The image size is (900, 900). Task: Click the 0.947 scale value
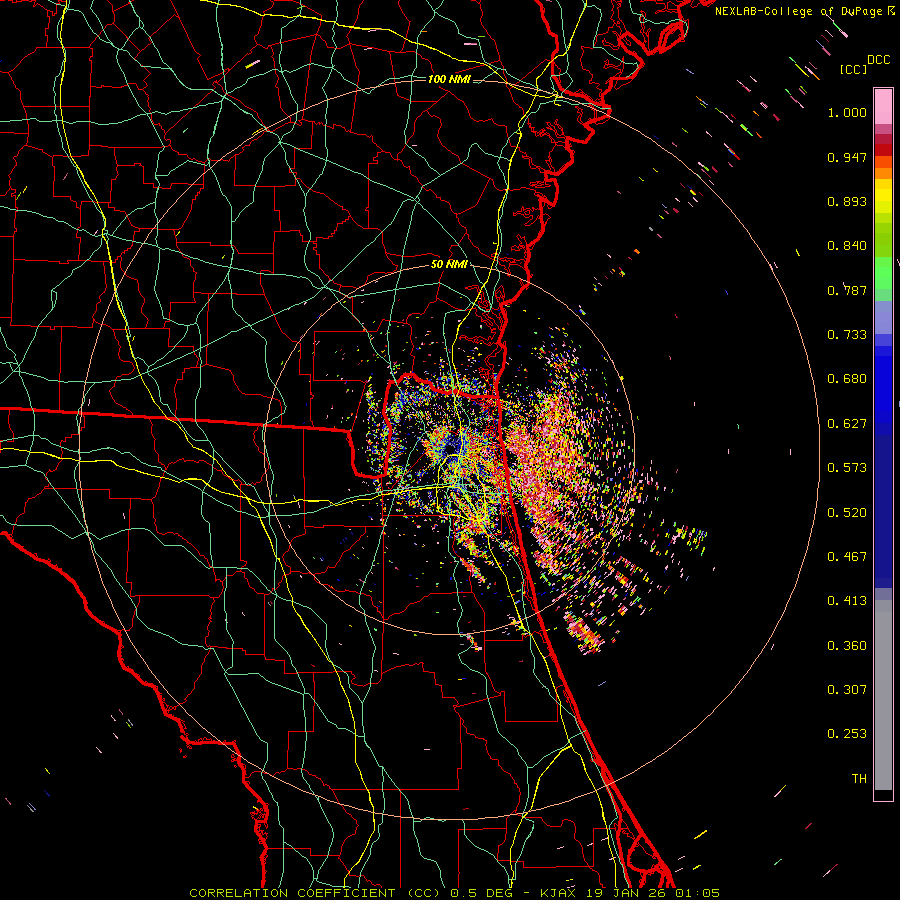847,157
